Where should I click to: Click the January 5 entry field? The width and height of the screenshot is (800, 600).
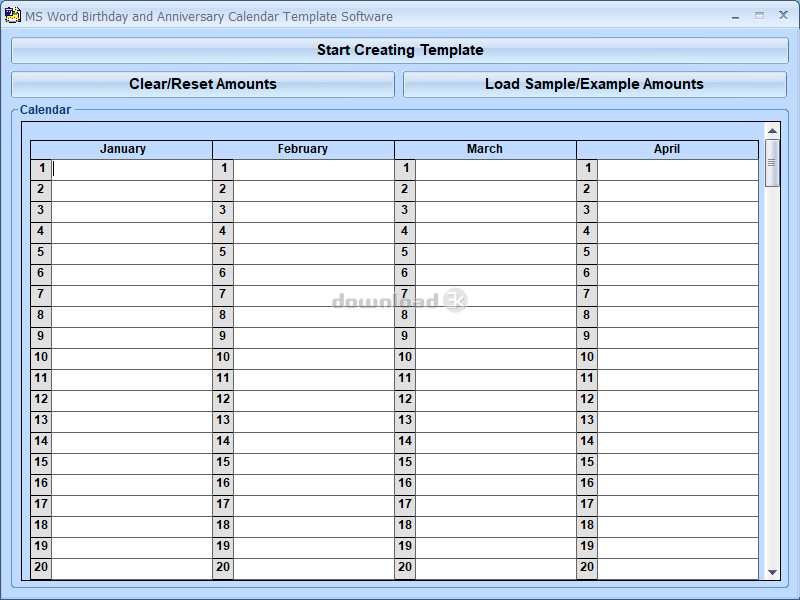tap(132, 254)
